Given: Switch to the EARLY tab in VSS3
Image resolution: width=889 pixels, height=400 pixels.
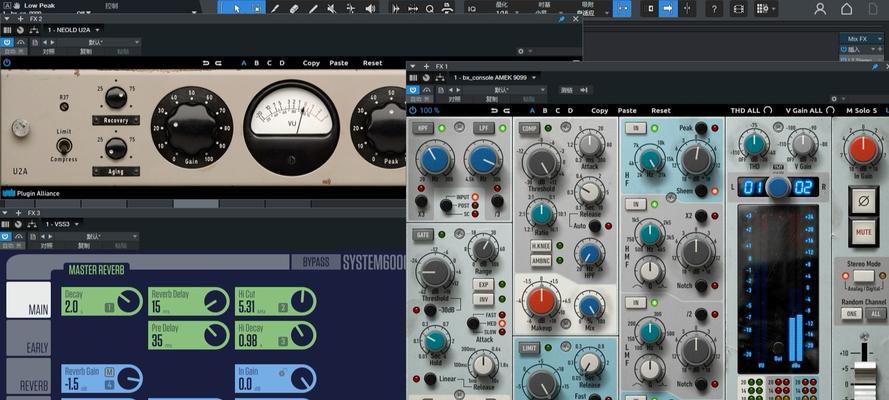Looking at the screenshot, I should tap(28, 338).
